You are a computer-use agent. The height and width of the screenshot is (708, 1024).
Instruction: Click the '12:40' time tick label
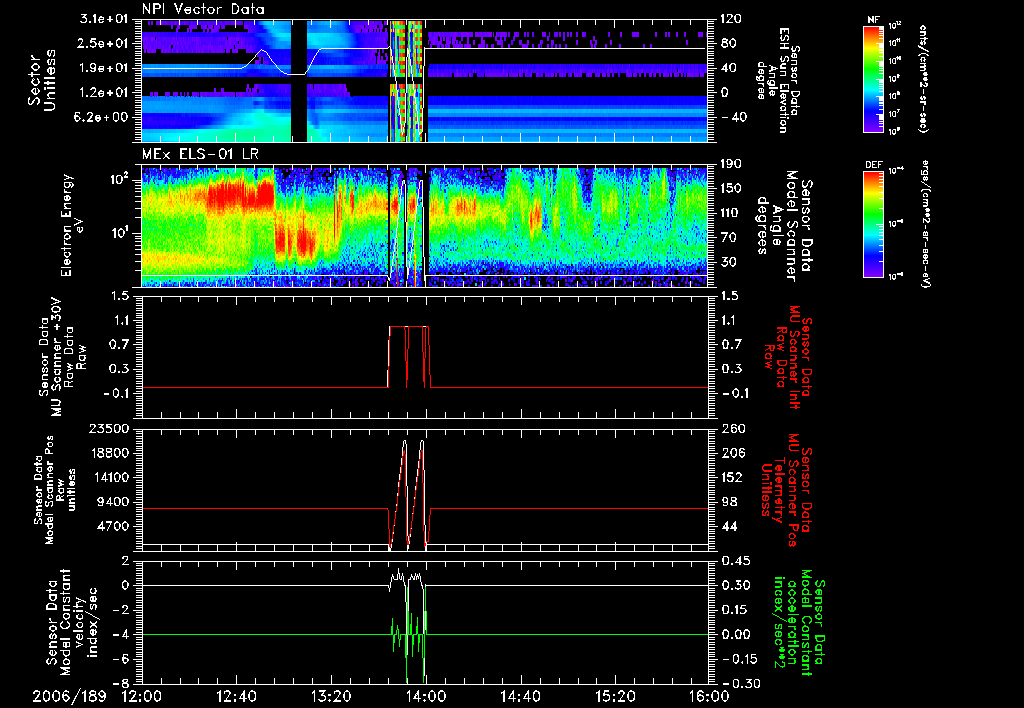click(x=236, y=696)
